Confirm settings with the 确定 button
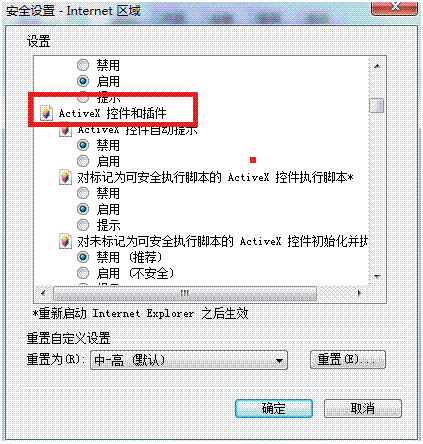The image size is (423, 444). coord(274,408)
